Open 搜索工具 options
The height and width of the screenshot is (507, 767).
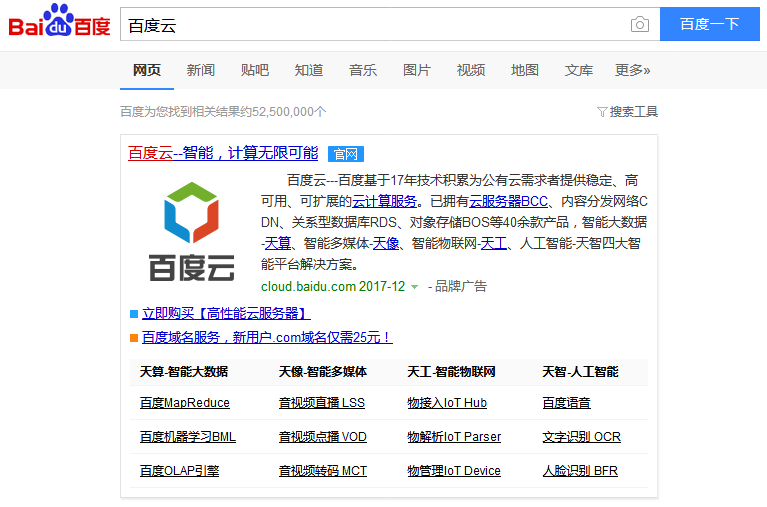point(633,112)
